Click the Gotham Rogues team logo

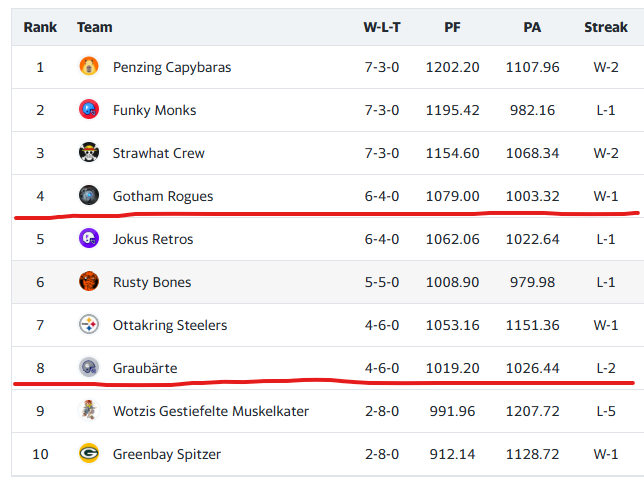[x=89, y=196]
